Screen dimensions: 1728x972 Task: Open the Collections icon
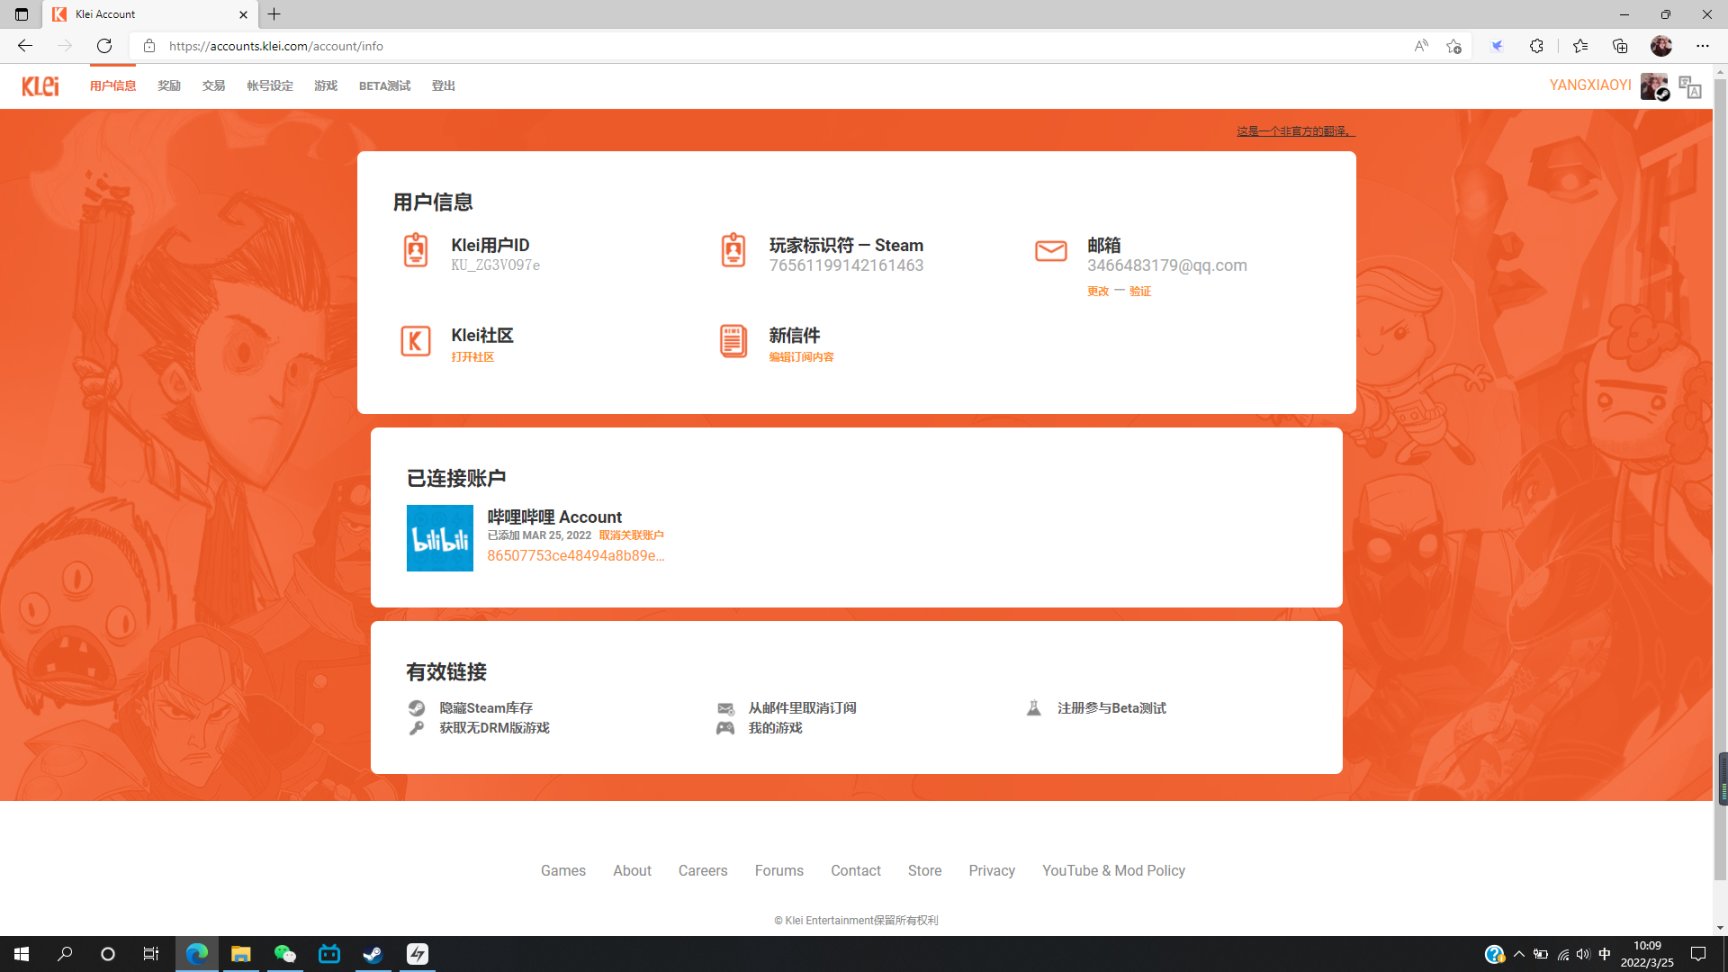pos(1620,46)
